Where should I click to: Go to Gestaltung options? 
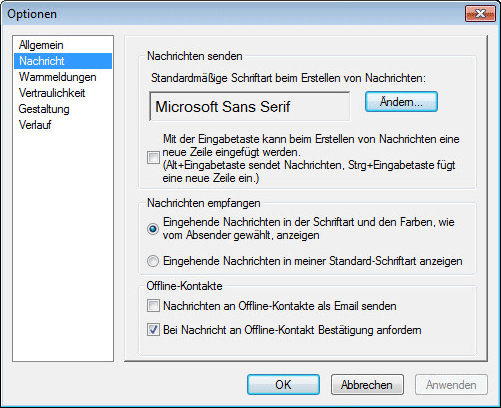click(x=44, y=109)
